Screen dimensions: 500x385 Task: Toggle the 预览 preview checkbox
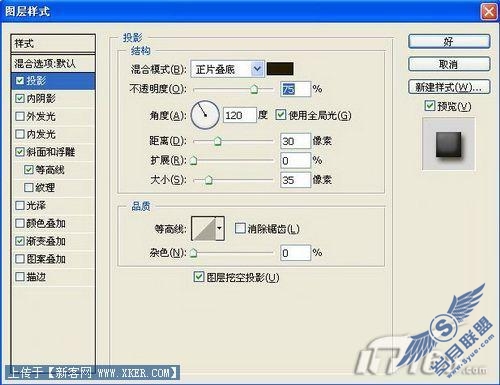point(430,106)
